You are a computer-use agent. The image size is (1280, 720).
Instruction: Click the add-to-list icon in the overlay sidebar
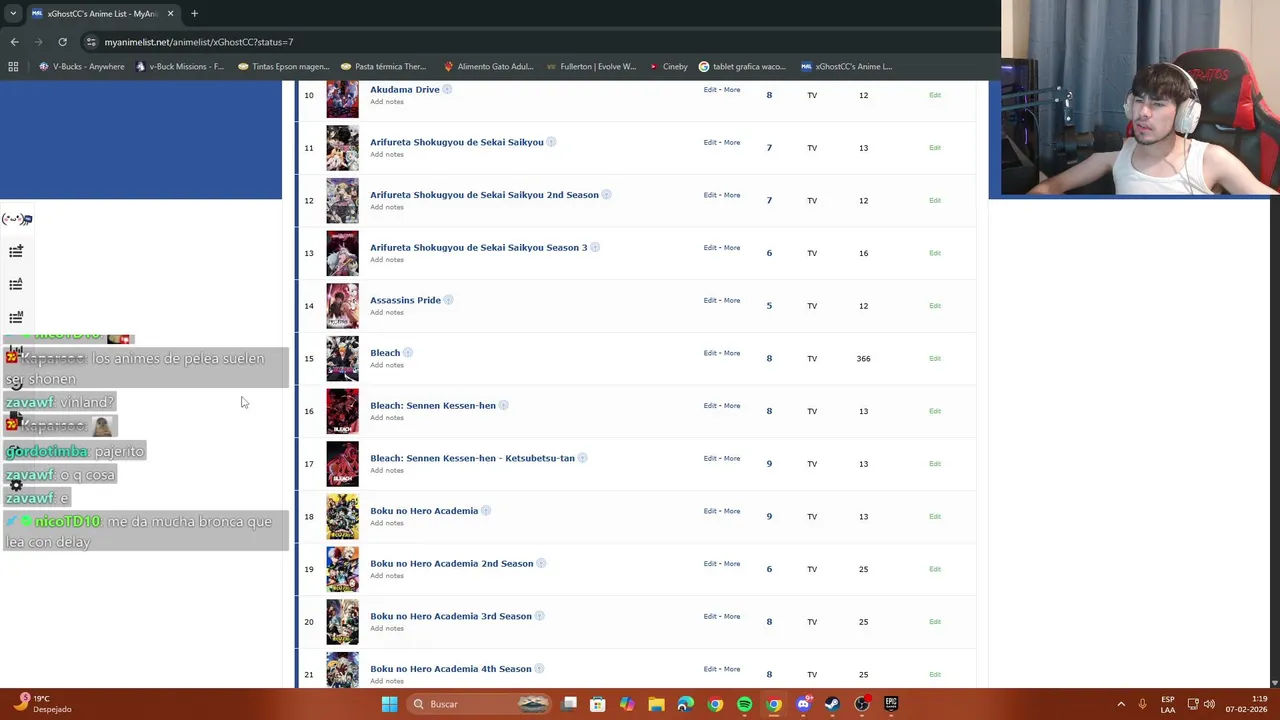(x=16, y=252)
